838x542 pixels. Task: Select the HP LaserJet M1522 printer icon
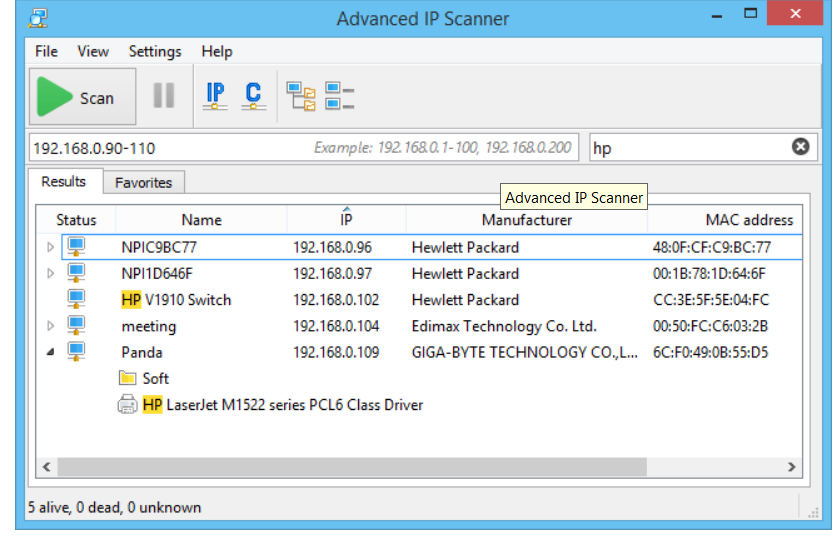click(x=128, y=405)
